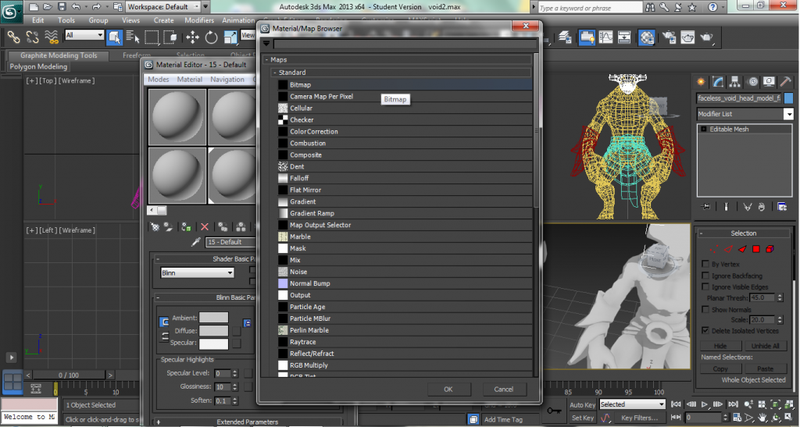The height and width of the screenshot is (427, 800).
Task: Open the Tools menu
Action: (x=66, y=20)
